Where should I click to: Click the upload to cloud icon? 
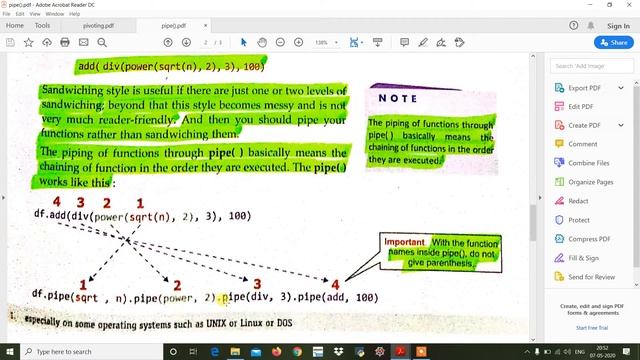[x=47, y=42]
